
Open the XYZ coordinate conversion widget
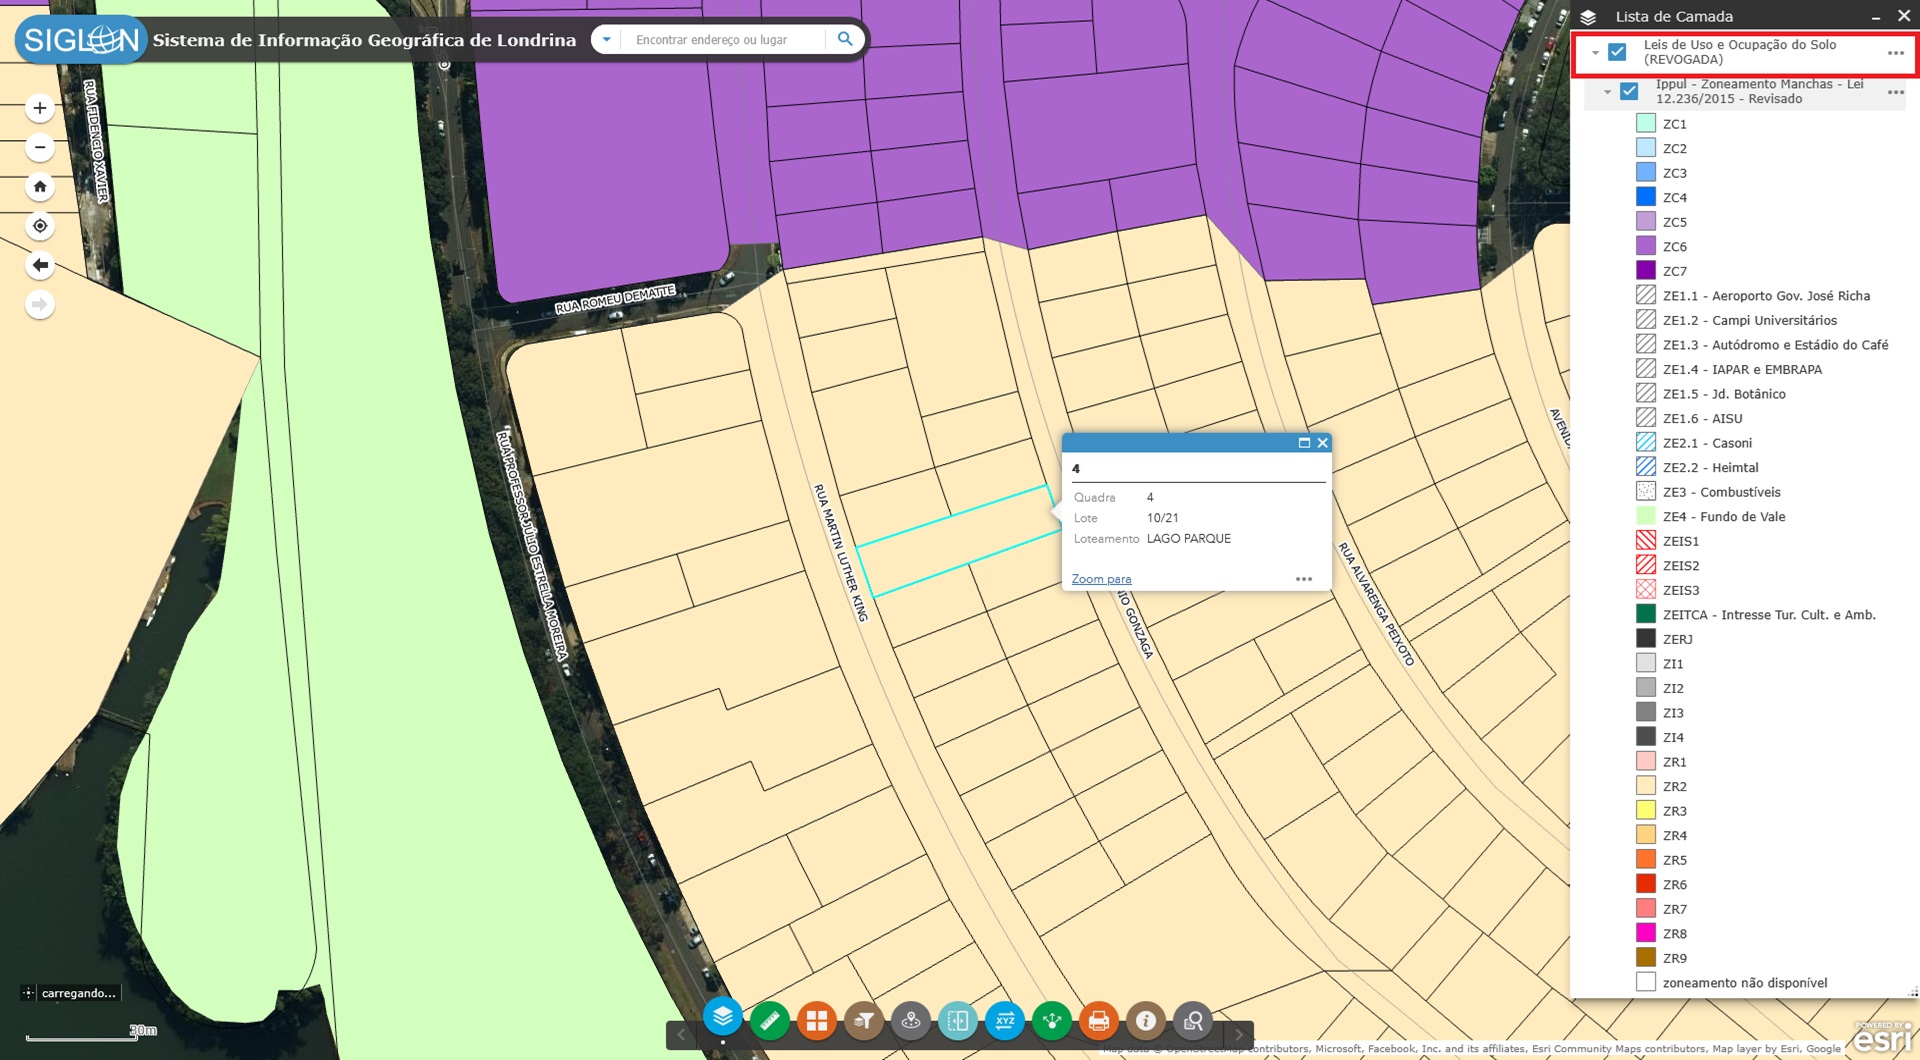1004,1021
